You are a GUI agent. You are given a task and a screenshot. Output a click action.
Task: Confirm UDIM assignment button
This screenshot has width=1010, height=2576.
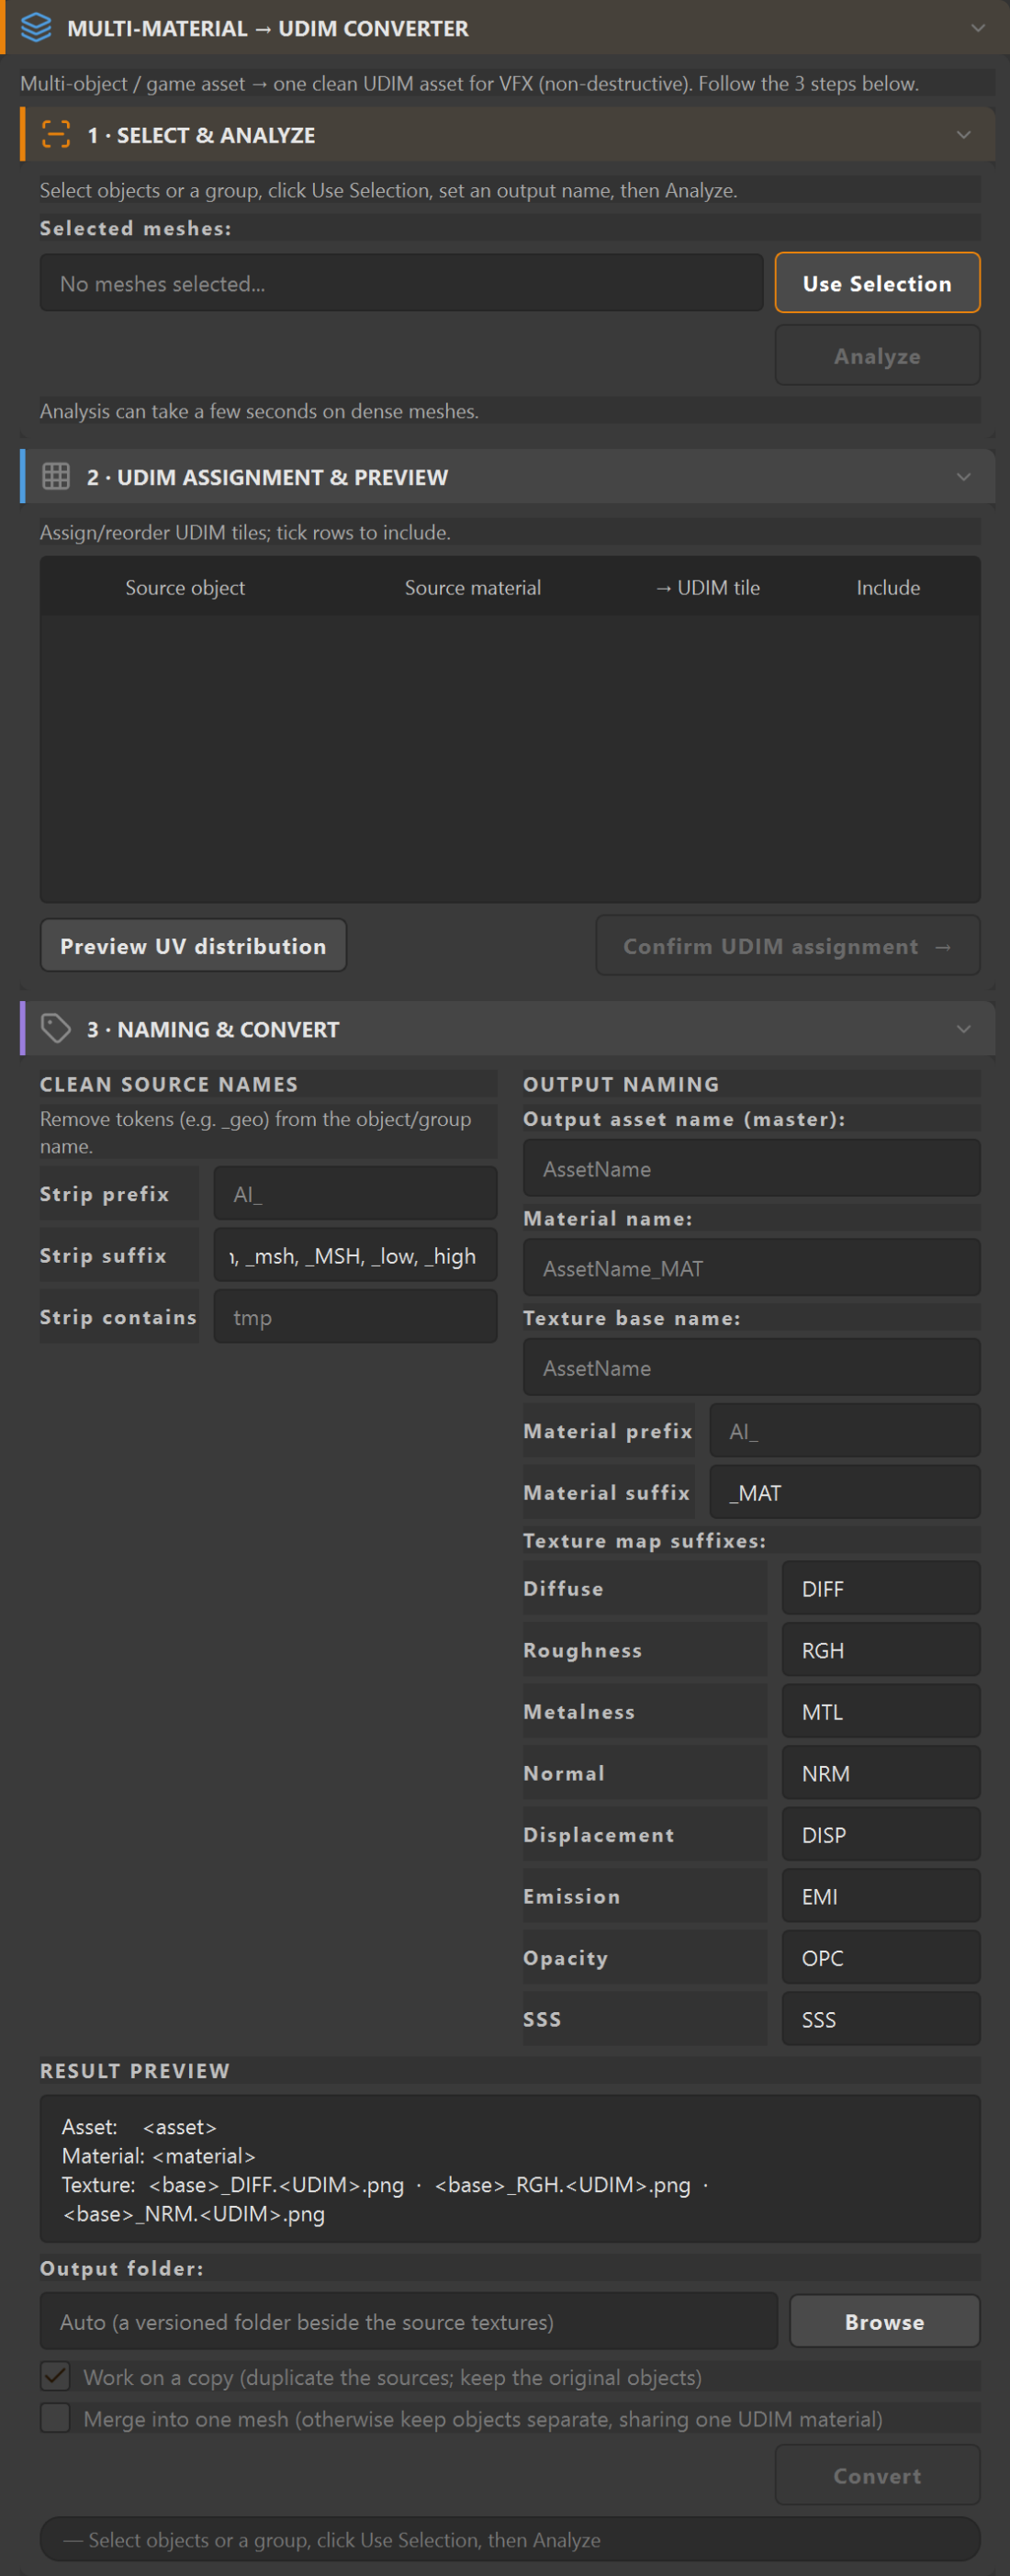tap(787, 945)
